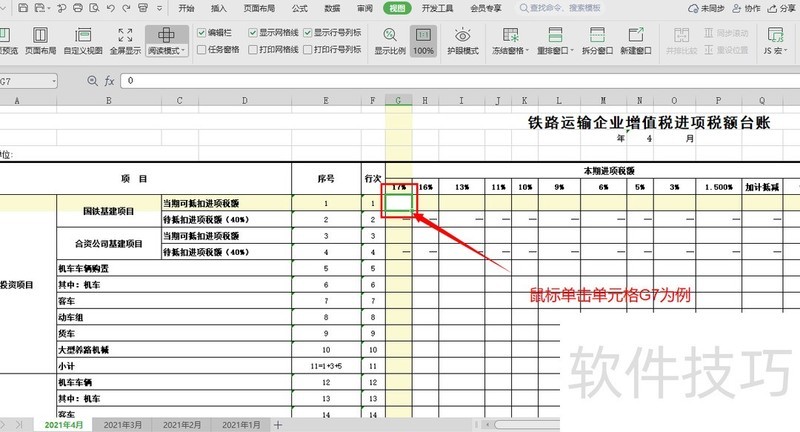Open the JS 宏 macro dropdown

(776, 40)
